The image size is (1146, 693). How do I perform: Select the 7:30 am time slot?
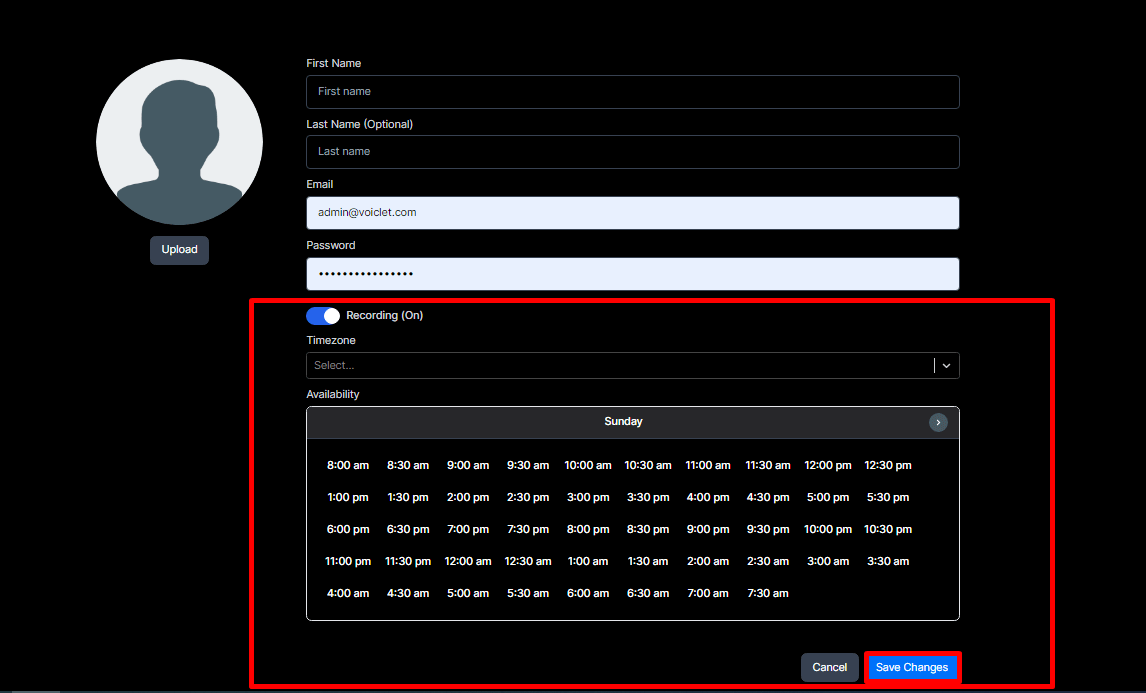(767, 594)
